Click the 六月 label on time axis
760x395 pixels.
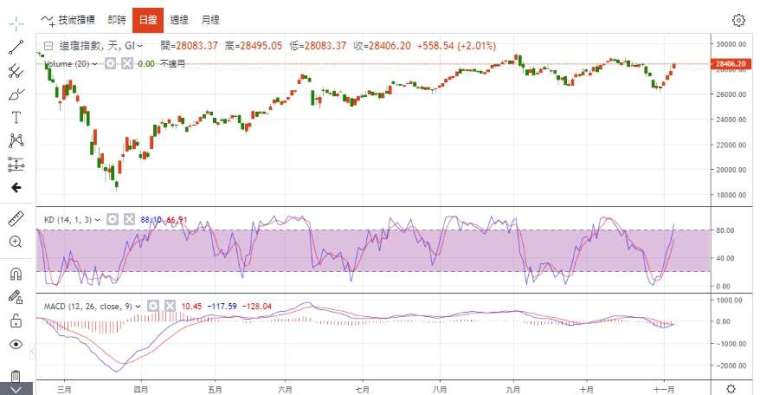[x=285, y=389]
